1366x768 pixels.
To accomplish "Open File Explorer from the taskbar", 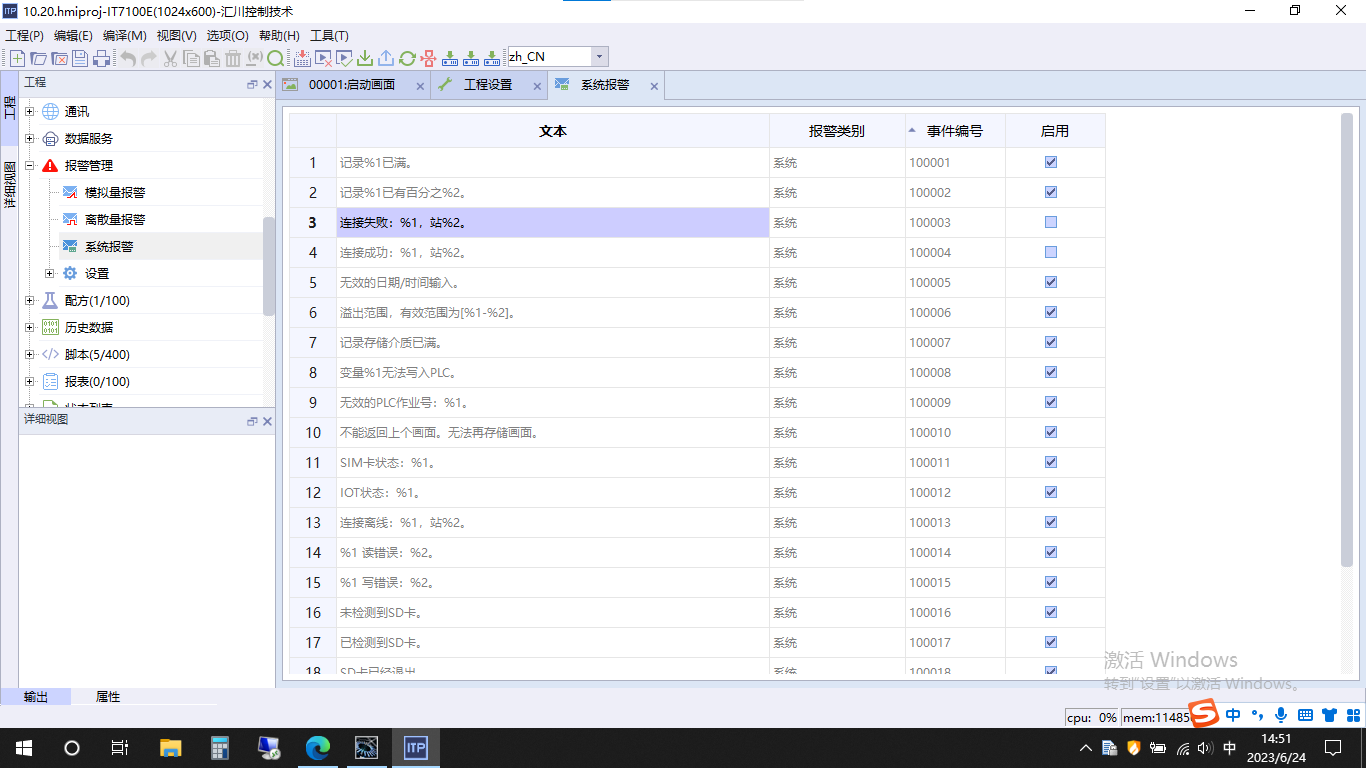I will click(x=171, y=747).
